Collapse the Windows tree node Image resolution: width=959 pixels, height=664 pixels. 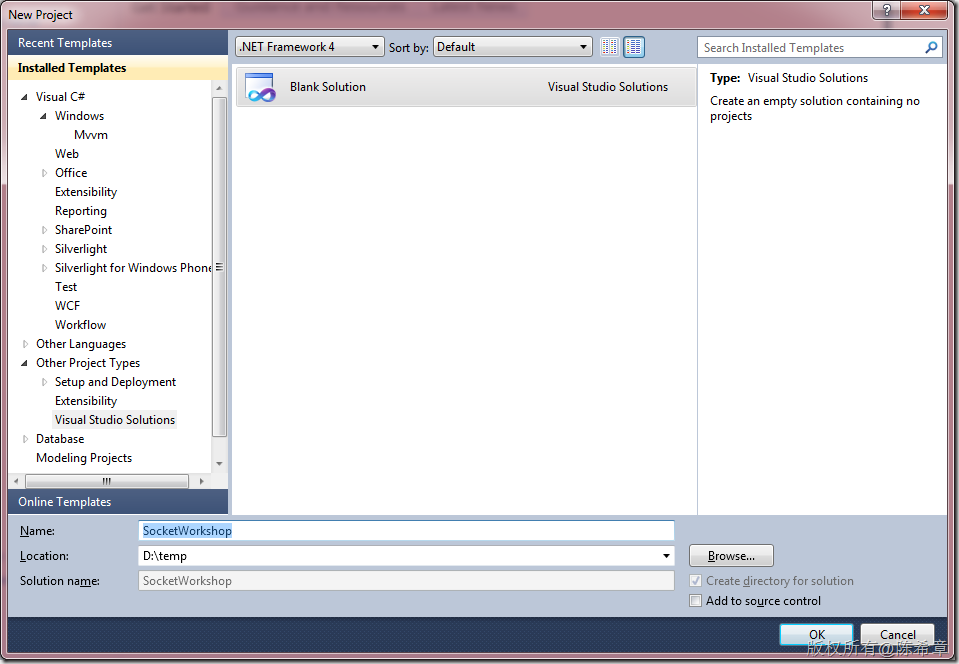(43, 116)
